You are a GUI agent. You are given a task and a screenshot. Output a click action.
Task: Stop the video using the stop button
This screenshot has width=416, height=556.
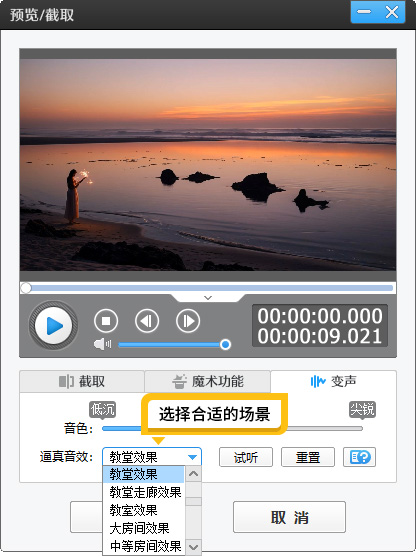pos(106,321)
